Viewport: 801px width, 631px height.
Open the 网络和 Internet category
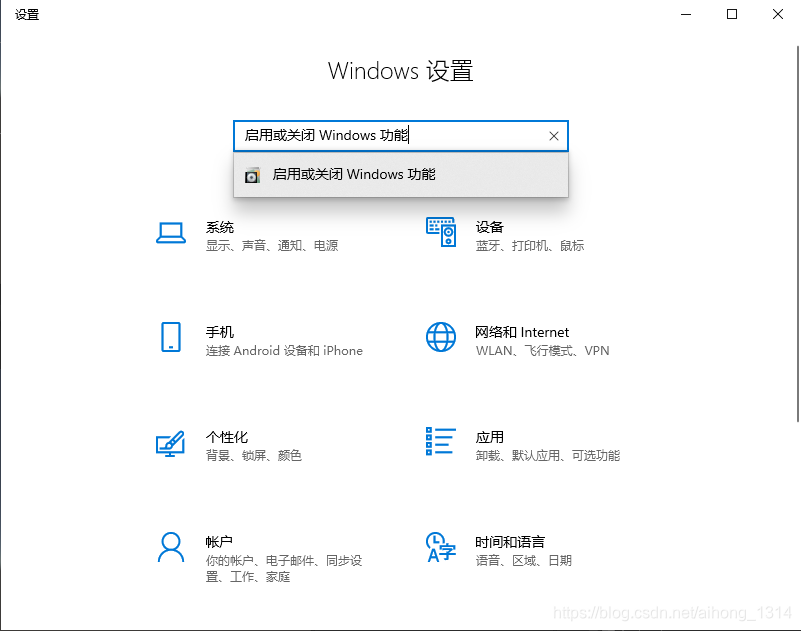coord(522,332)
